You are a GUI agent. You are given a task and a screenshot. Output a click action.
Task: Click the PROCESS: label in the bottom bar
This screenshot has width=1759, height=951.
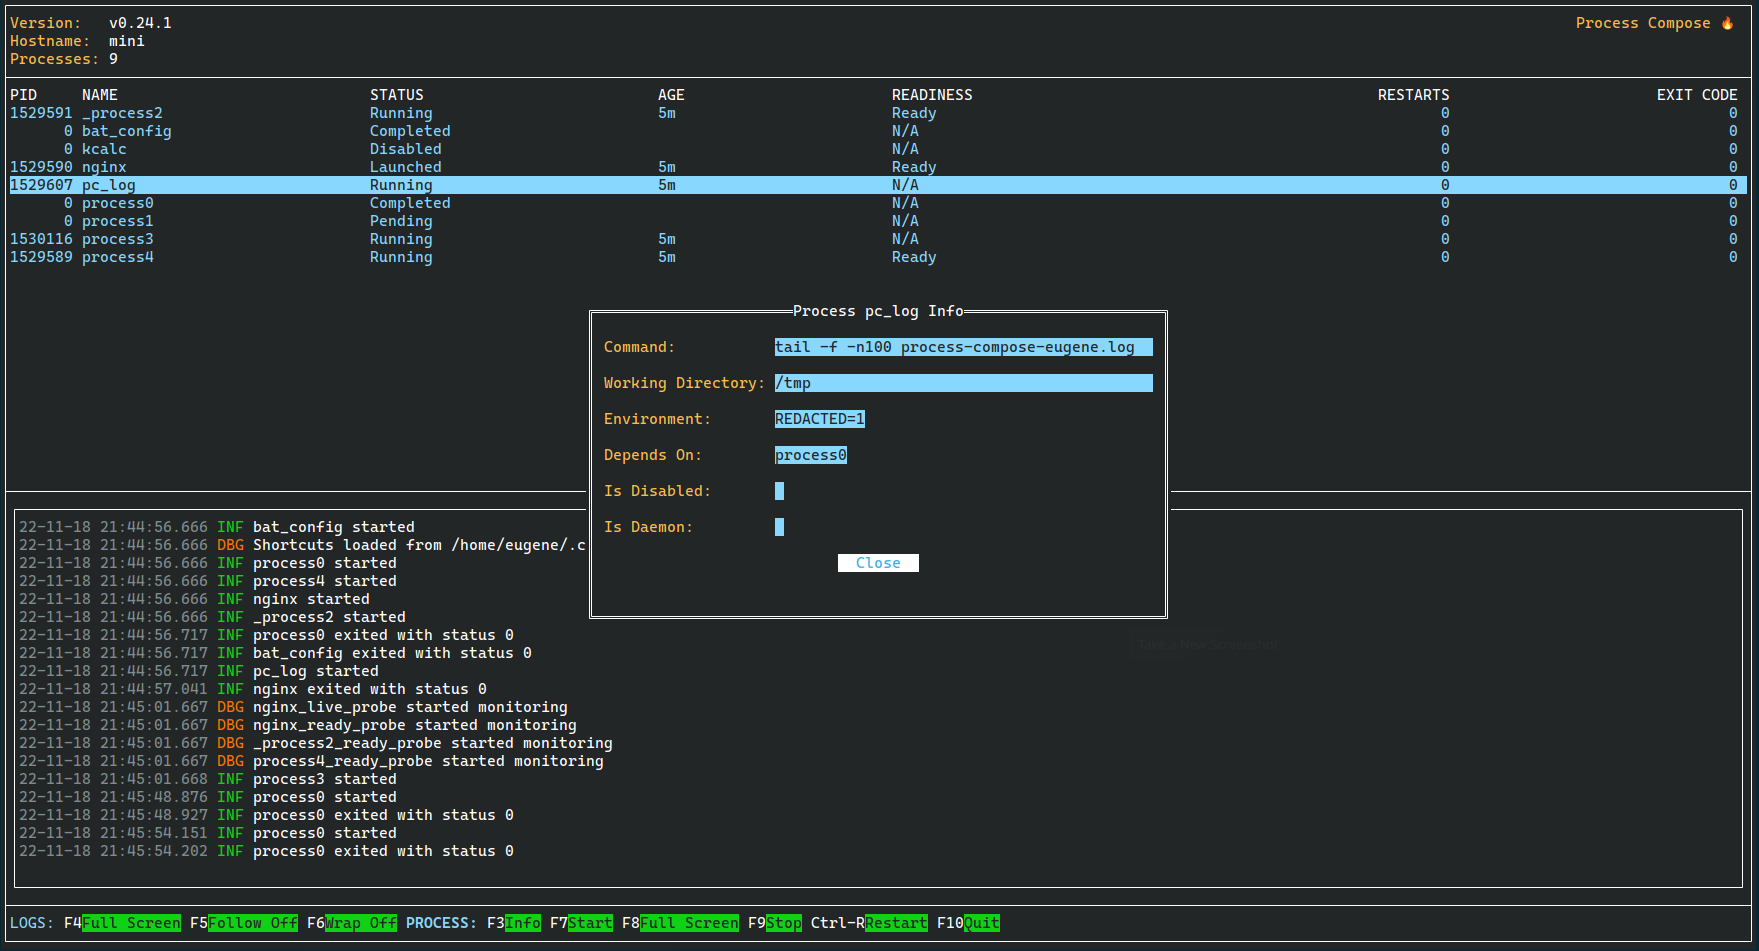[442, 923]
